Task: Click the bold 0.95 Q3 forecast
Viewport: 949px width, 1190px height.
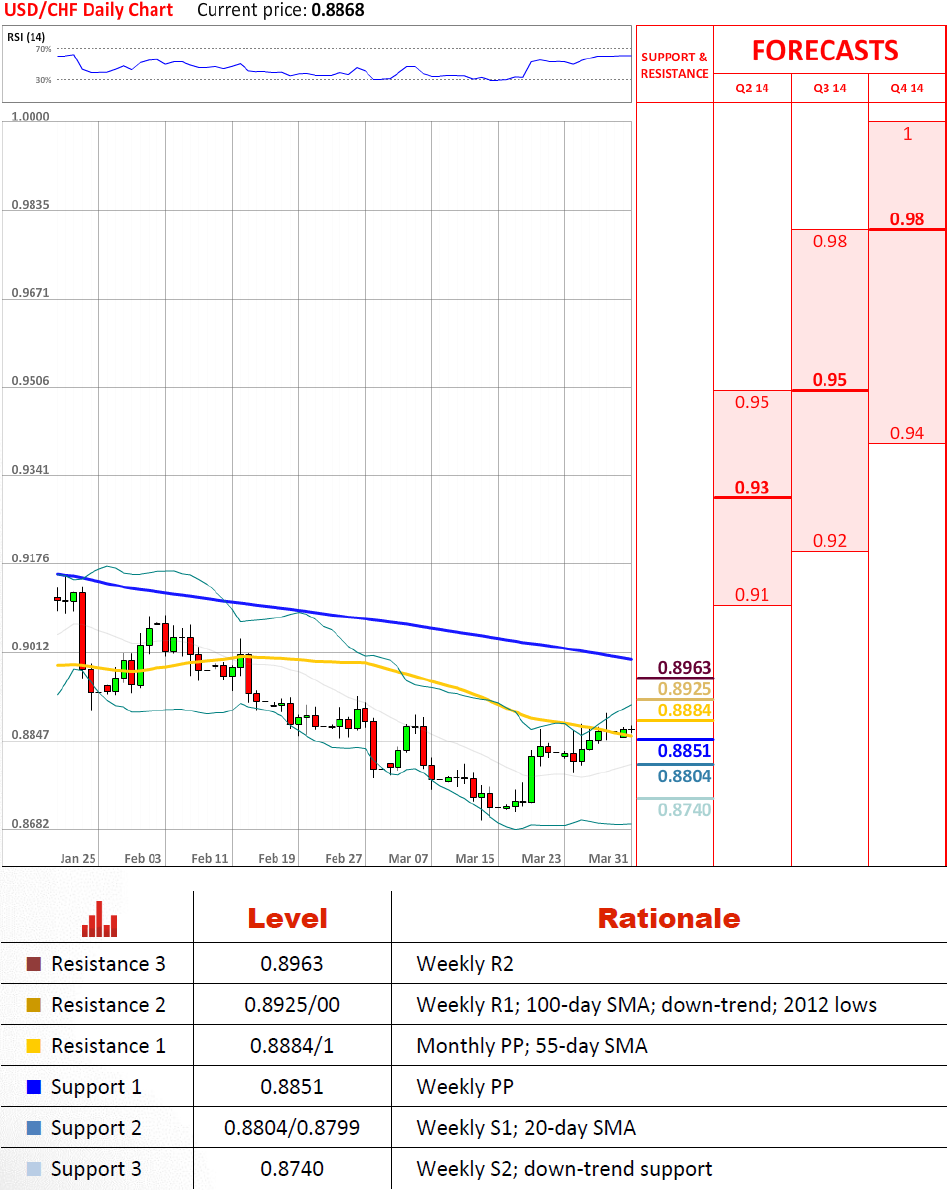Action: coord(830,379)
